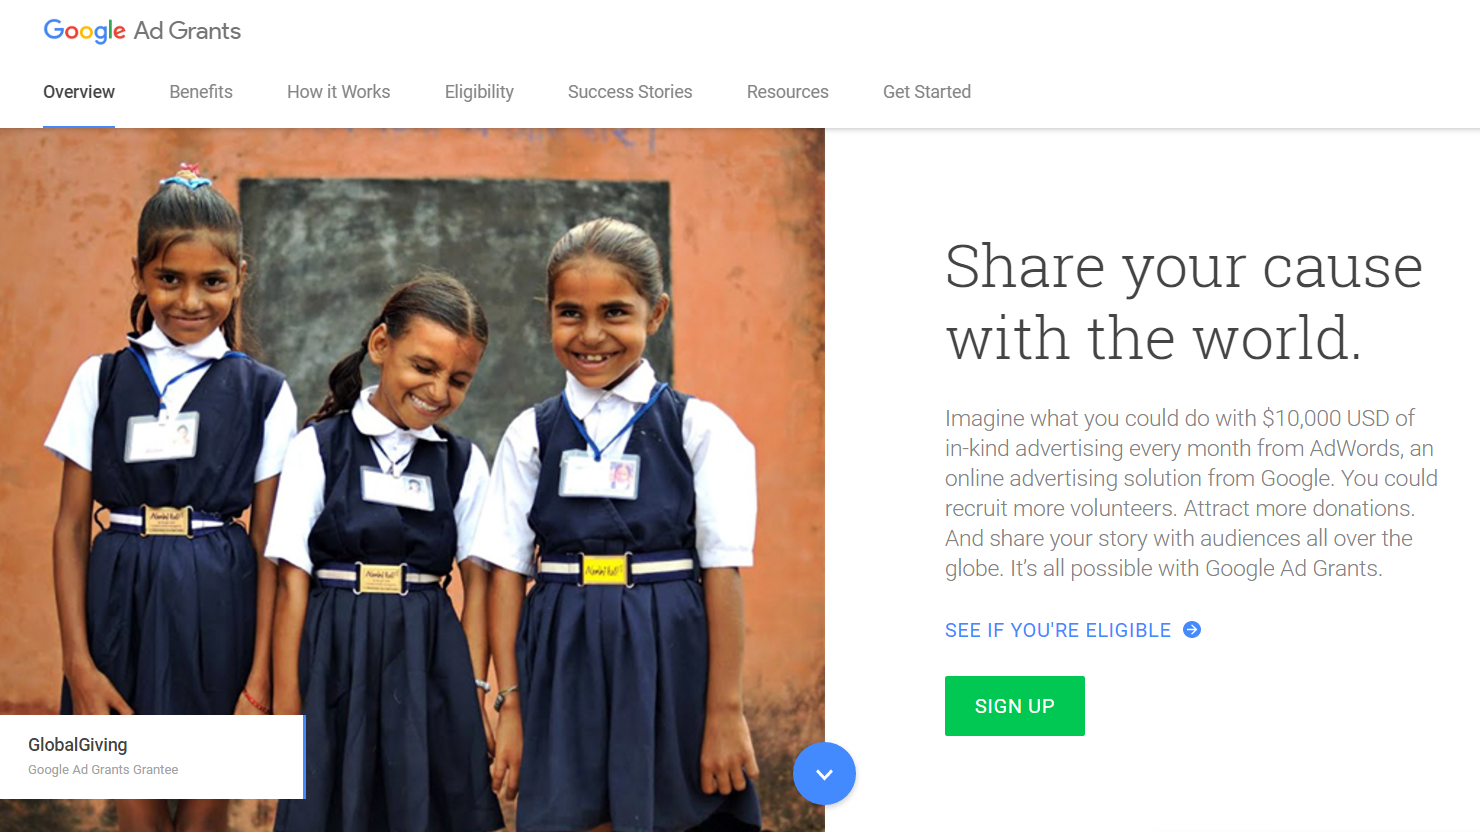Viewport: 1480px width, 832px height.
Task: Click the $10,000 USD description paragraph
Action: pyautogui.click(x=1191, y=493)
